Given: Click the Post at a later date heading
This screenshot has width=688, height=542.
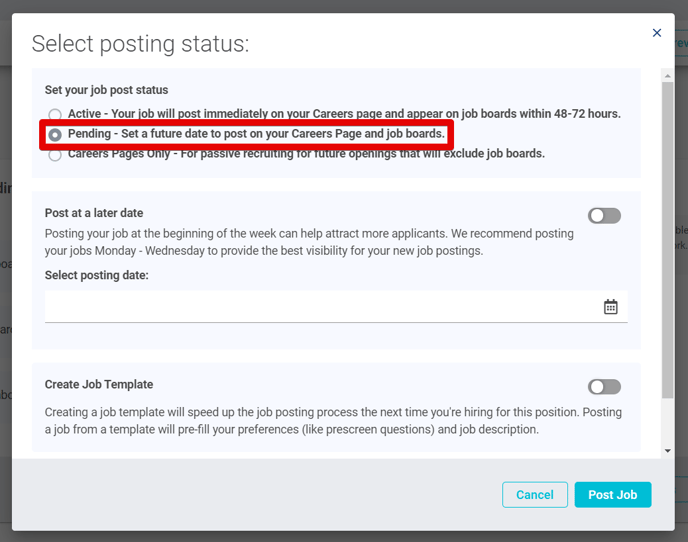Looking at the screenshot, I should [x=94, y=213].
